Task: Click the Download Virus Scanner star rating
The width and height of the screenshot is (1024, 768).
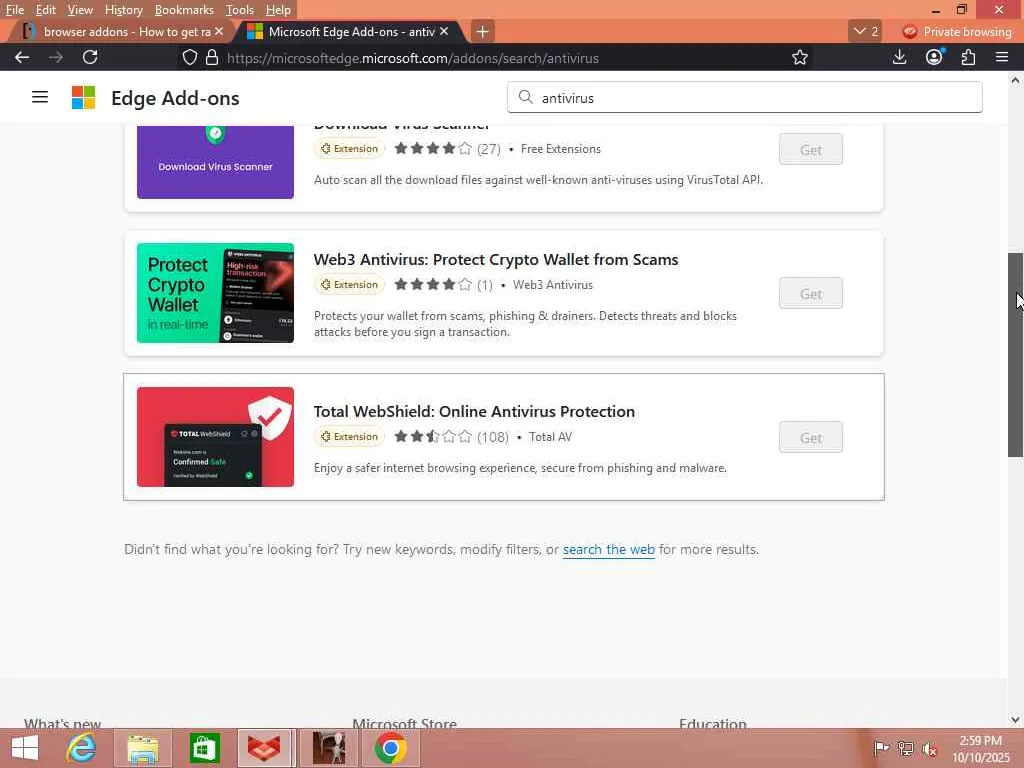Action: point(432,148)
